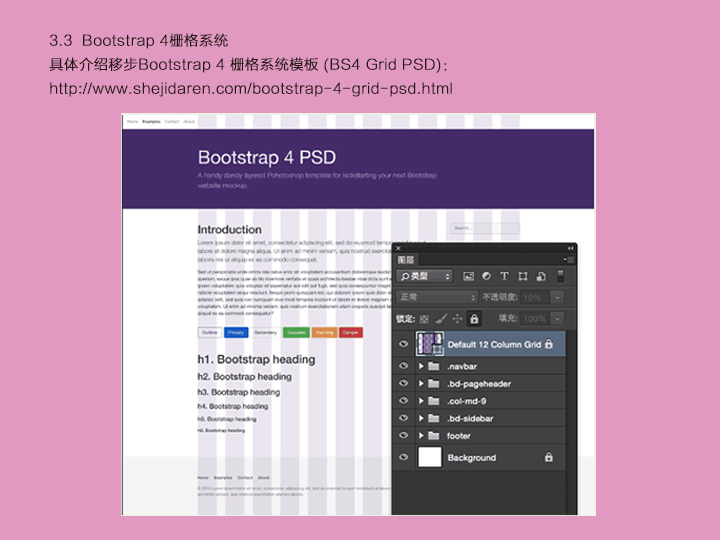Click lock icon on Background layer
The height and width of the screenshot is (540, 720).
[x=549, y=457]
